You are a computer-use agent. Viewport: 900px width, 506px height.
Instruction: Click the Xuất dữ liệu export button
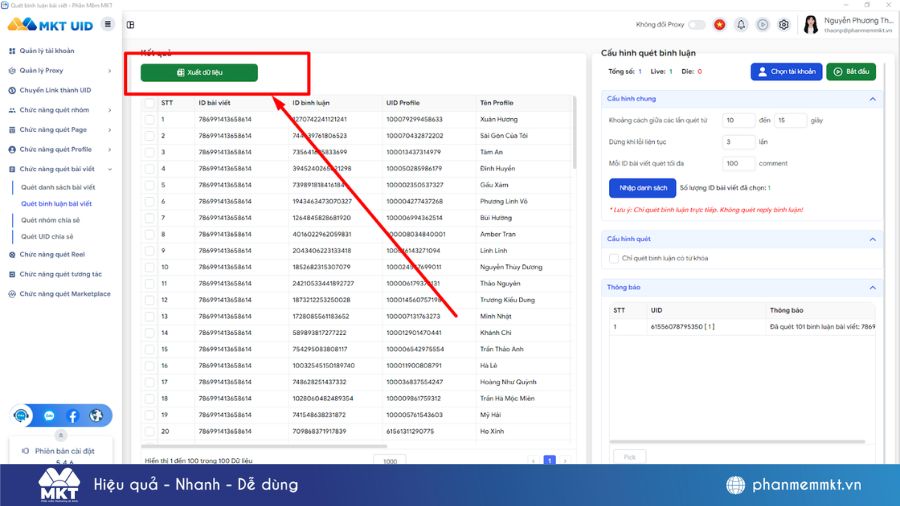(x=199, y=72)
